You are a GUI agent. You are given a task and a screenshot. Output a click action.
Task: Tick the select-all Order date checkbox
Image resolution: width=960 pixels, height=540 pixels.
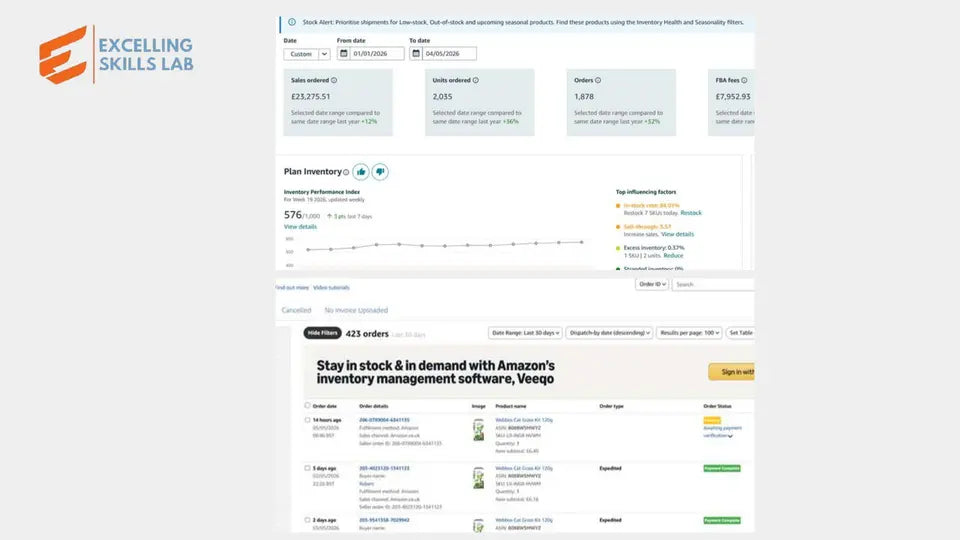[x=307, y=405]
